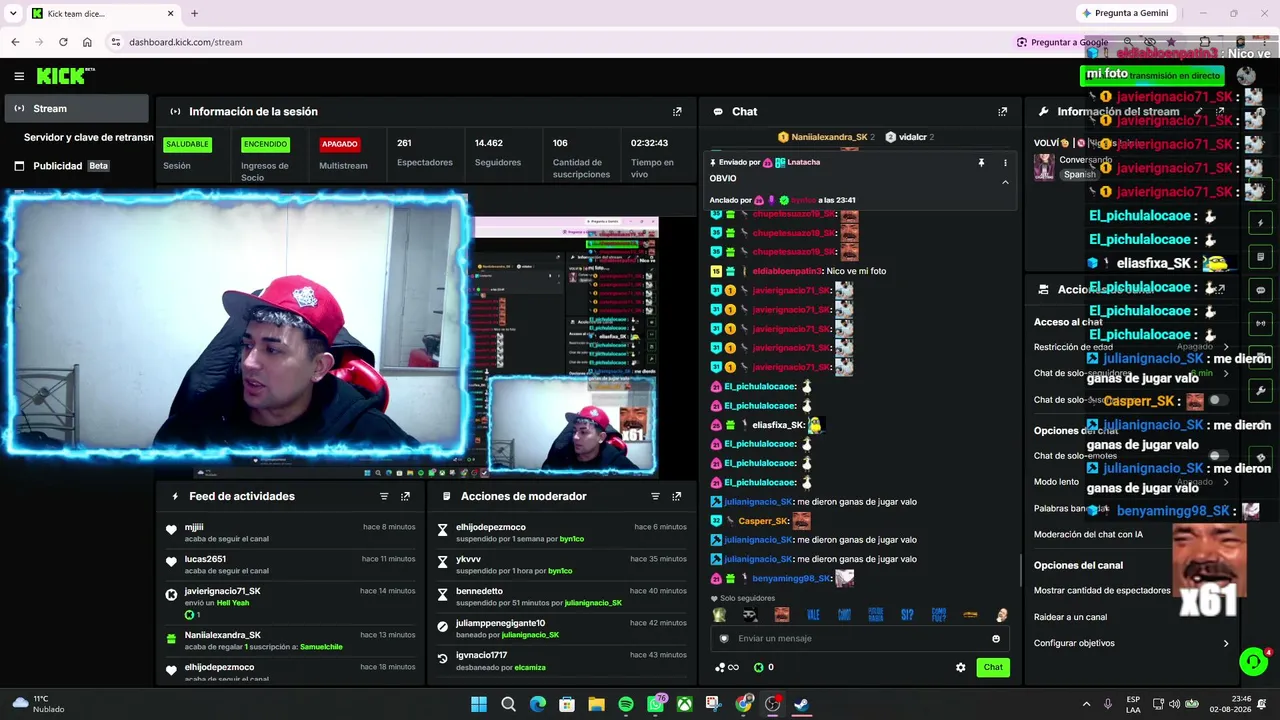Screen dimensions: 1280x720
Task: Show hidden system tray icons
Action: click(x=1086, y=704)
